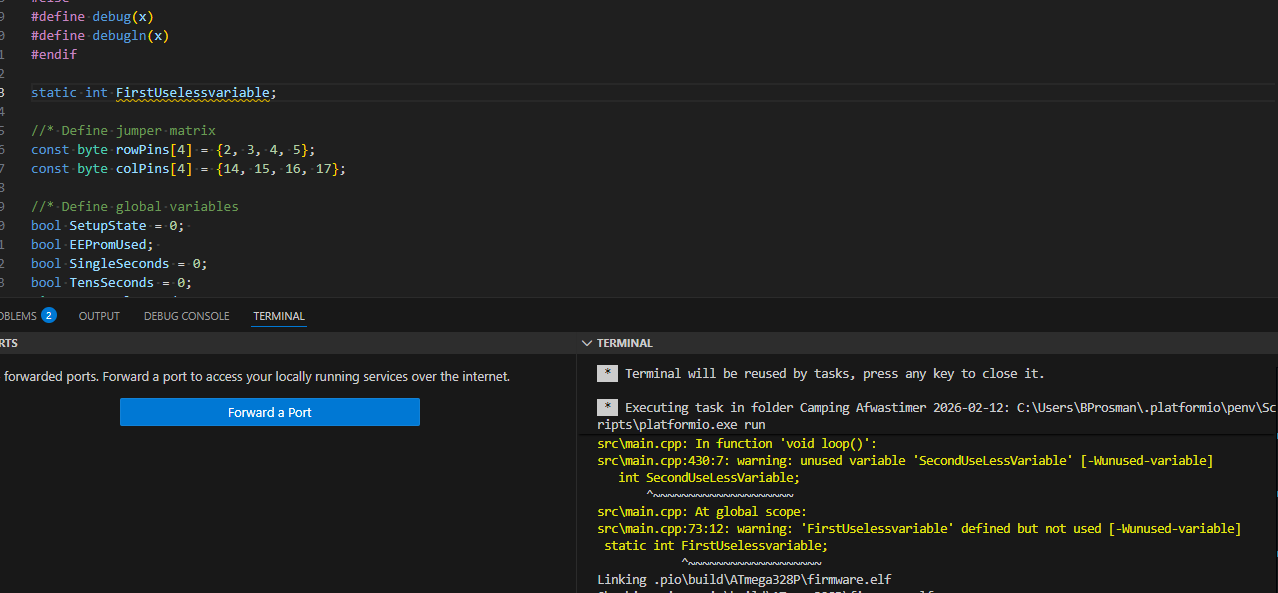Click 'int SecondUseLessVariable;' in terminal output
The width and height of the screenshot is (1278, 593).
709,477
